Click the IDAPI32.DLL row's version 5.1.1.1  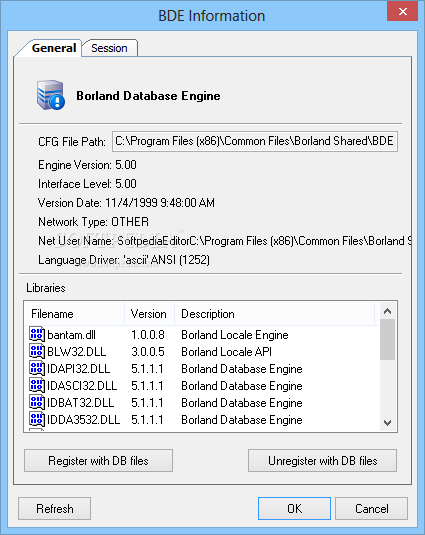pyautogui.click(x=147, y=369)
